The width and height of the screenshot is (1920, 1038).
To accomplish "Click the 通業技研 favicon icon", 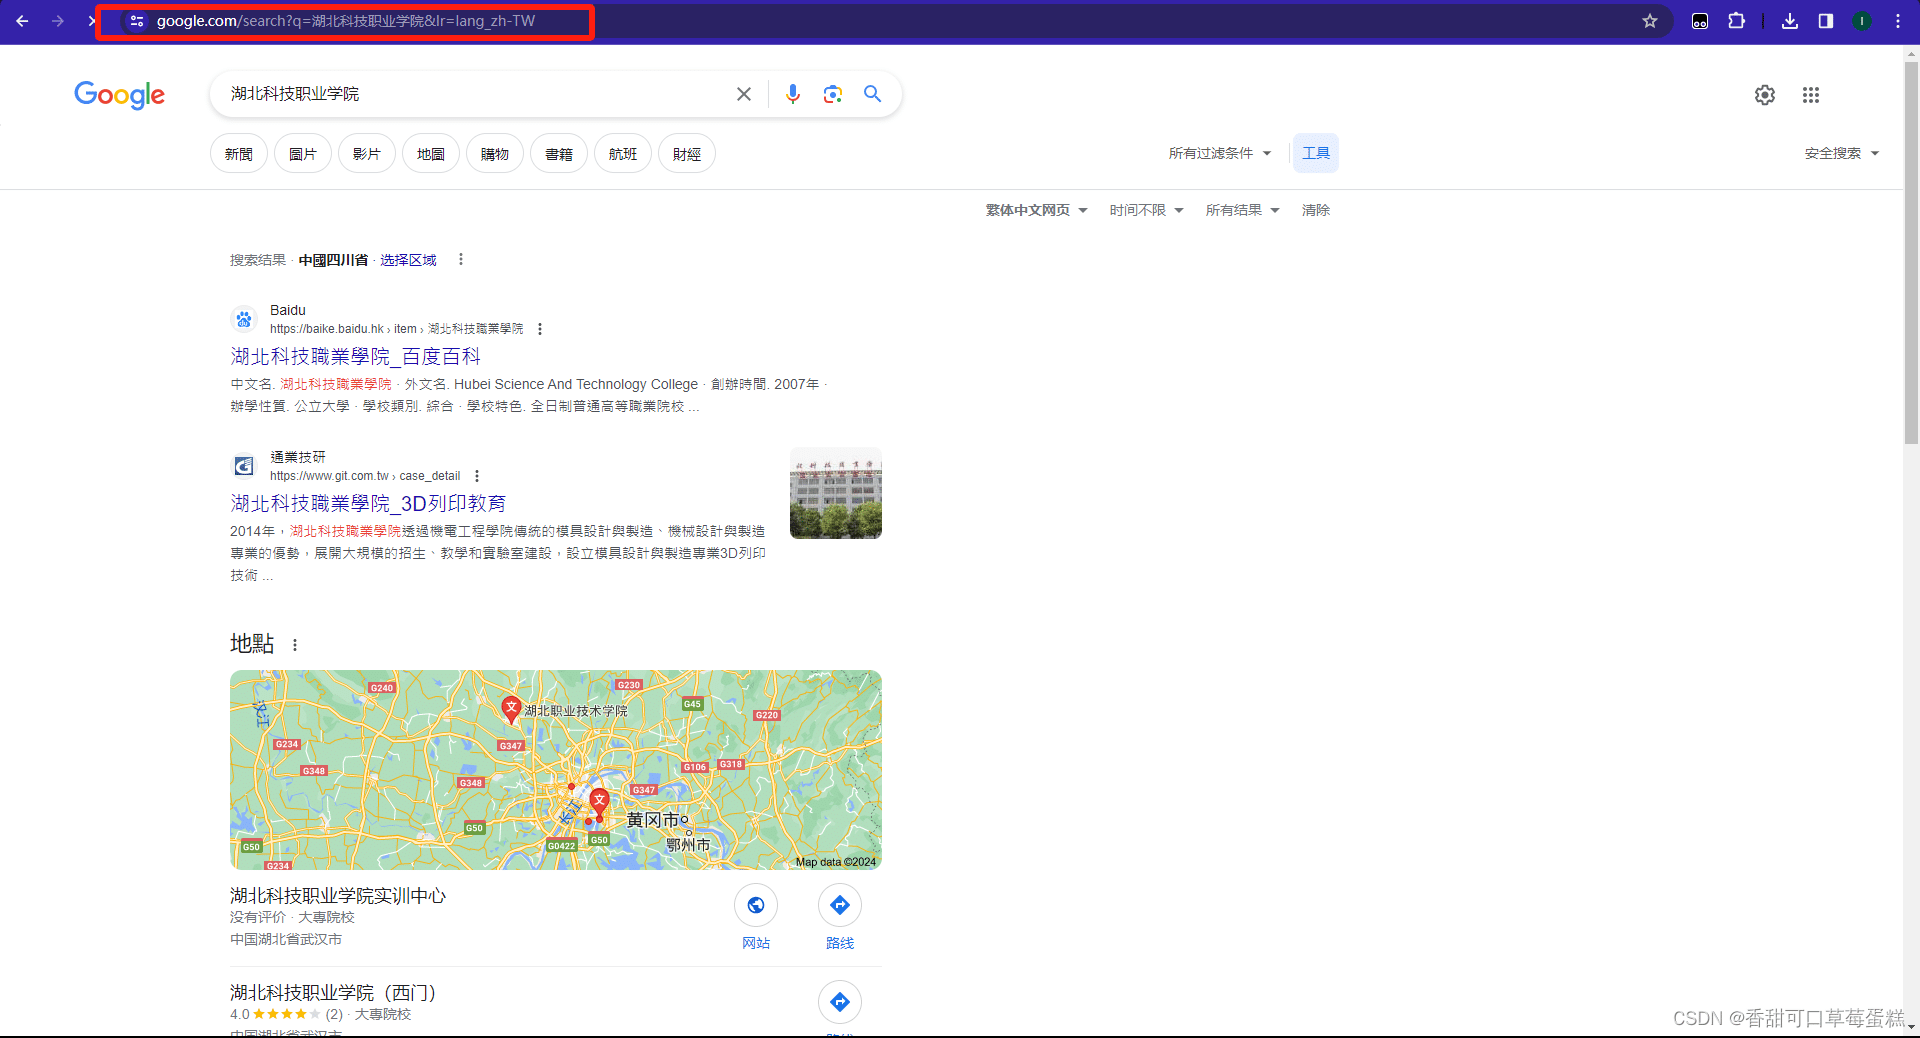I will (x=244, y=466).
